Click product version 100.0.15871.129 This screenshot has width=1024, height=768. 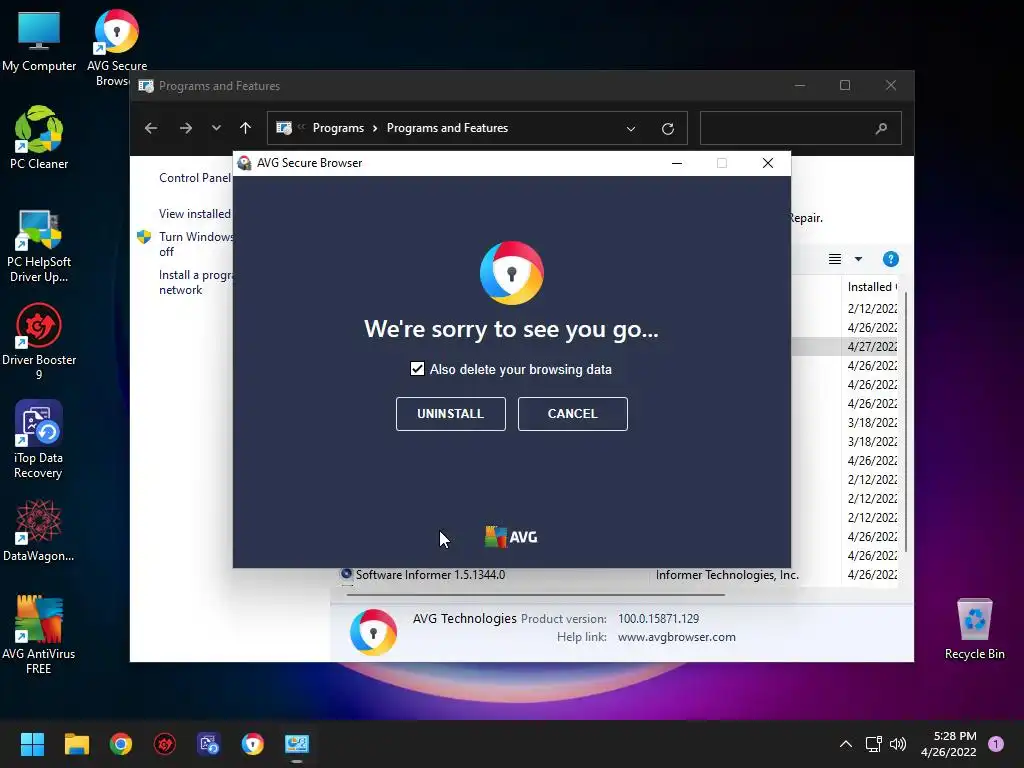[x=658, y=618]
